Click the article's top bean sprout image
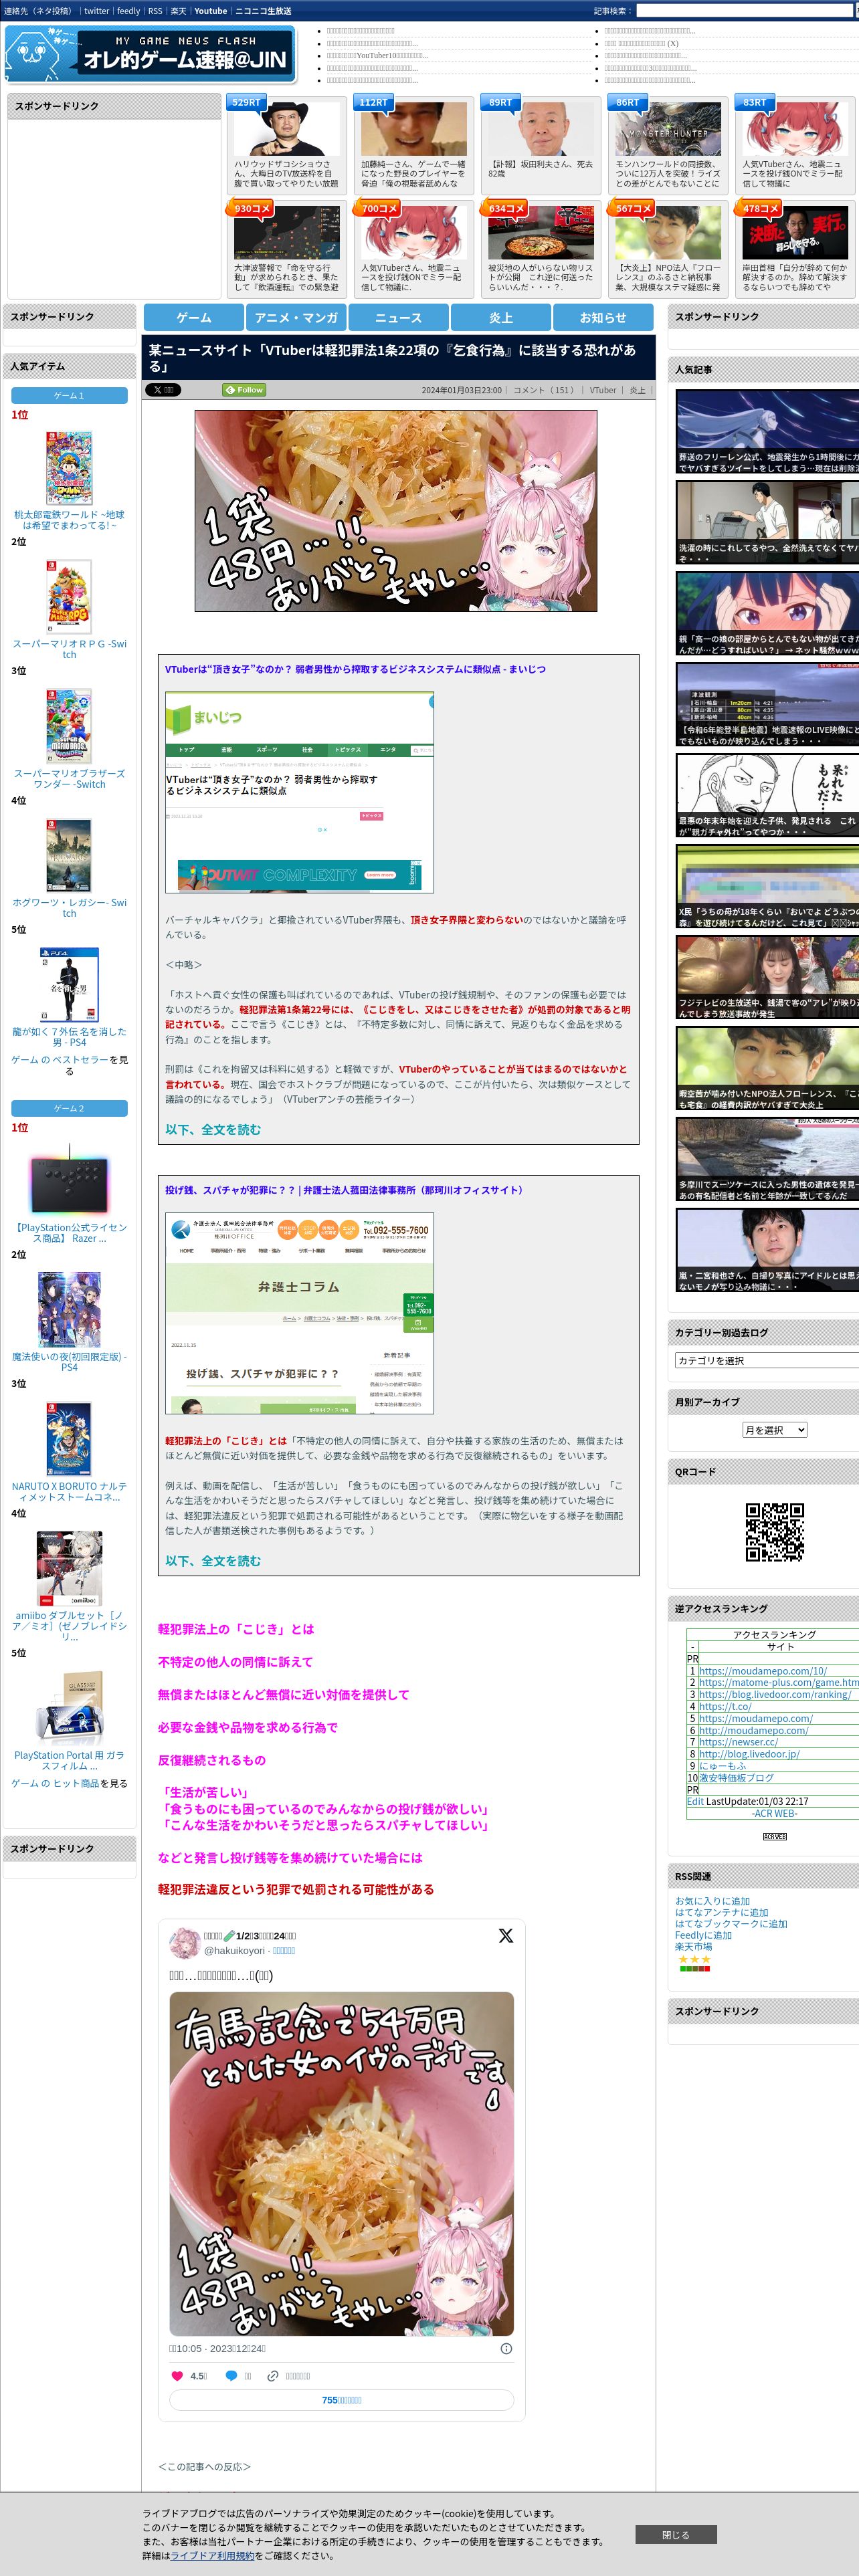This screenshot has height=2576, width=859. [395, 510]
